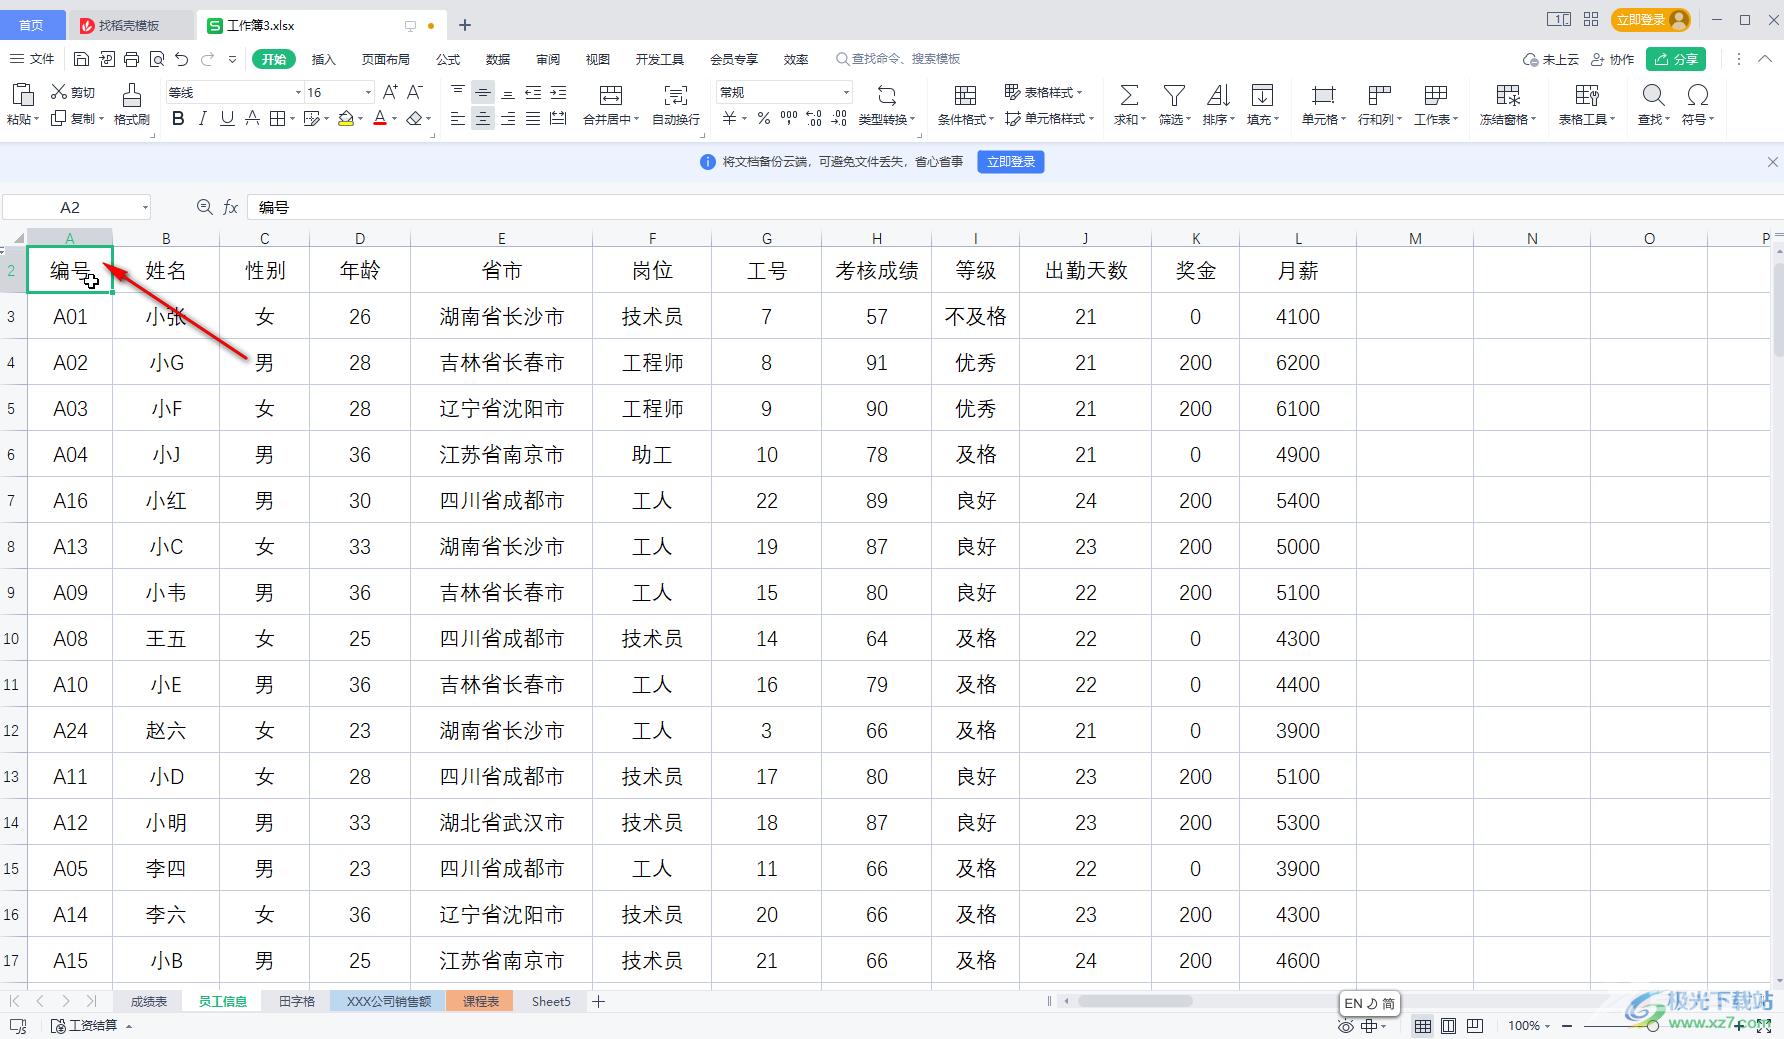Image resolution: width=1784 pixels, height=1039 pixels.
Task: Switch to page layout view in status bar
Action: (x=1448, y=1026)
